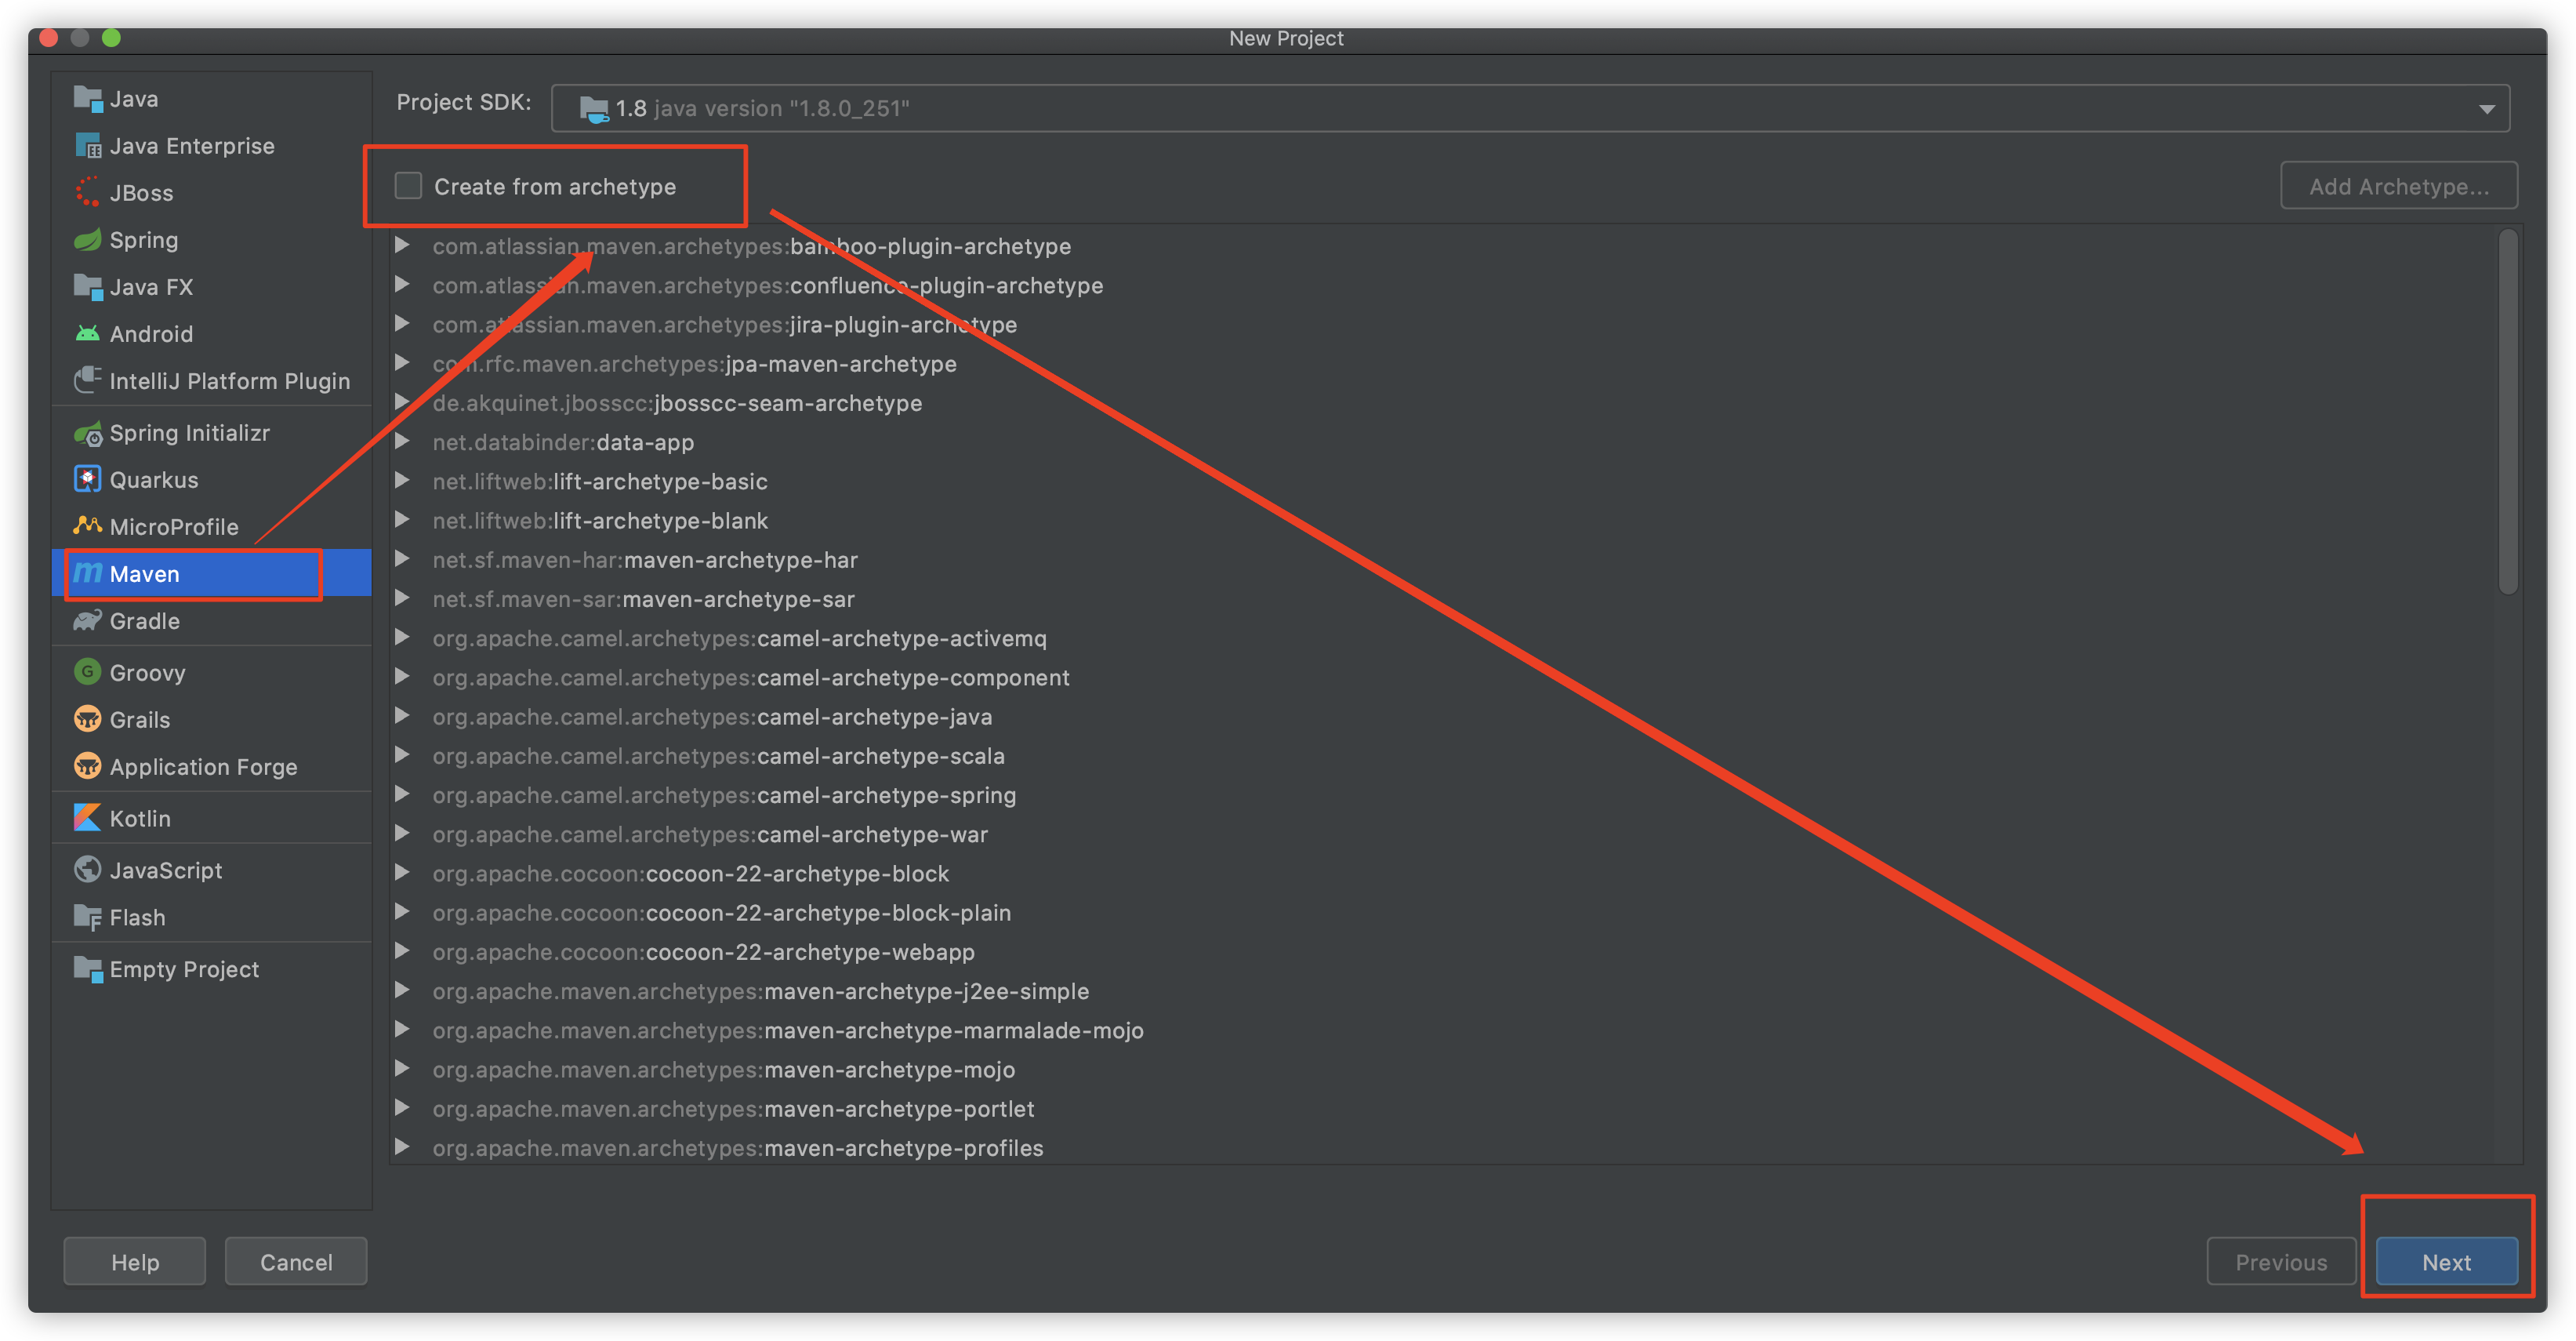The image size is (2576, 1341).
Task: Click Add Archetype button
Action: (x=2398, y=186)
